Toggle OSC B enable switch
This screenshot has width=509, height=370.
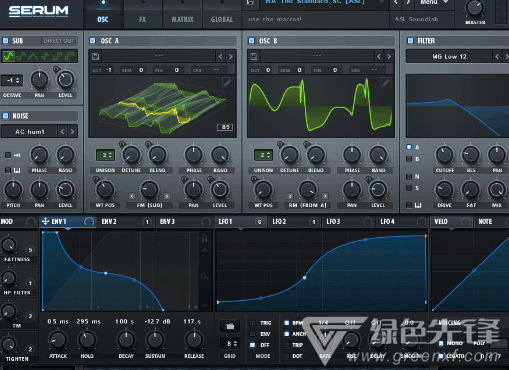[251, 41]
